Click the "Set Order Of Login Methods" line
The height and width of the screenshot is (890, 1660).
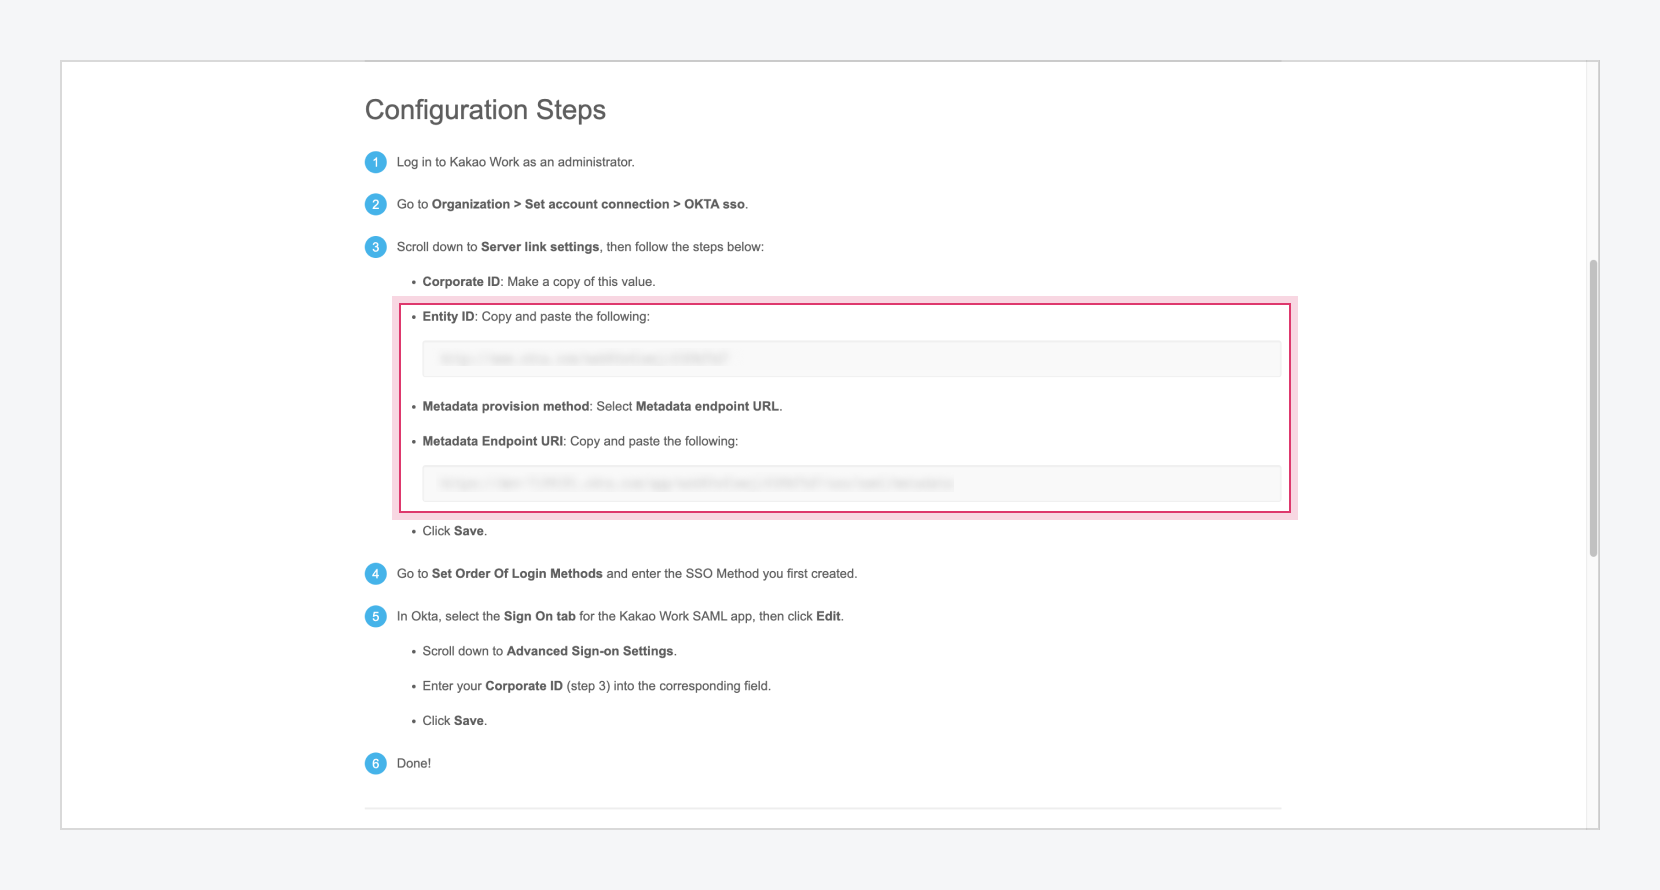(x=627, y=574)
